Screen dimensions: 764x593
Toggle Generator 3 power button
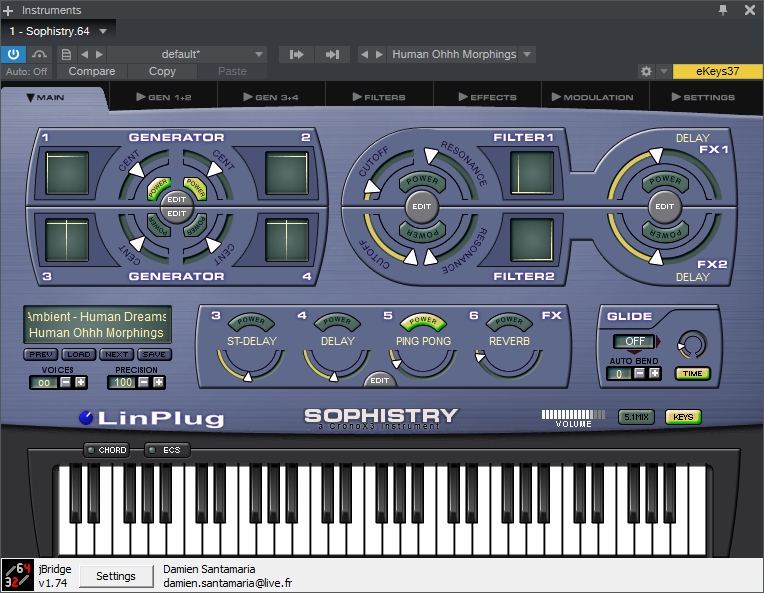coord(159,225)
